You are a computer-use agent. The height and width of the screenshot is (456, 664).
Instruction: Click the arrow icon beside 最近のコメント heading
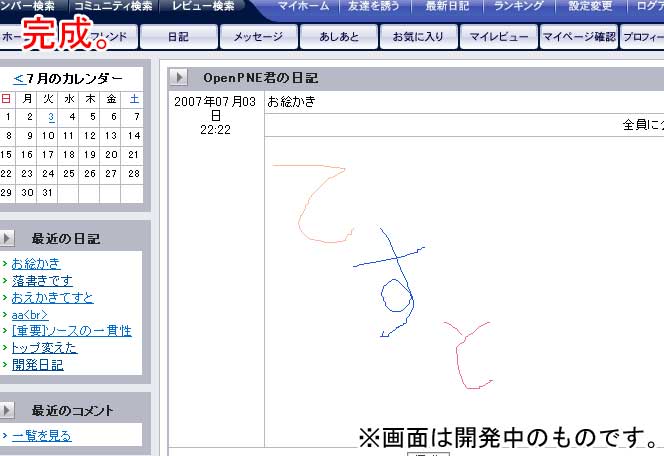point(6,410)
